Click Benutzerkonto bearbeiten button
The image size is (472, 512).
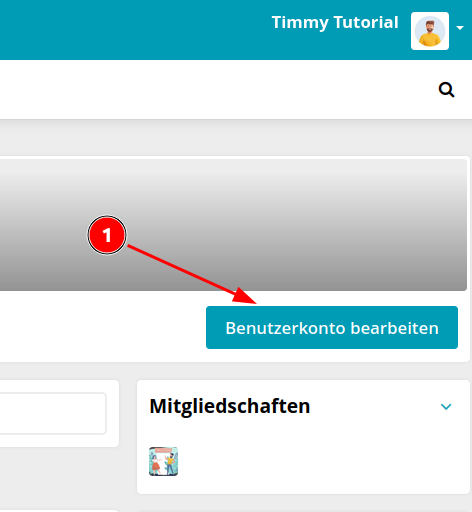click(332, 327)
